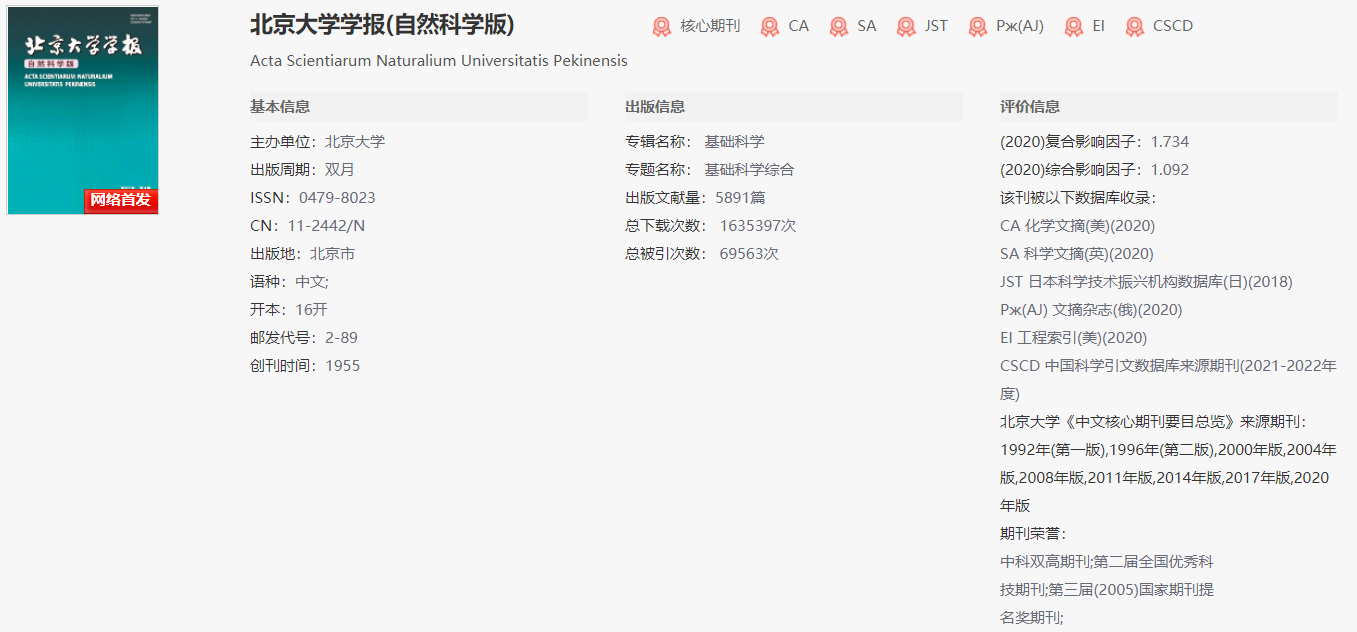Click JST 日本科学技术振兴机构数据库 entry

tap(1146, 282)
